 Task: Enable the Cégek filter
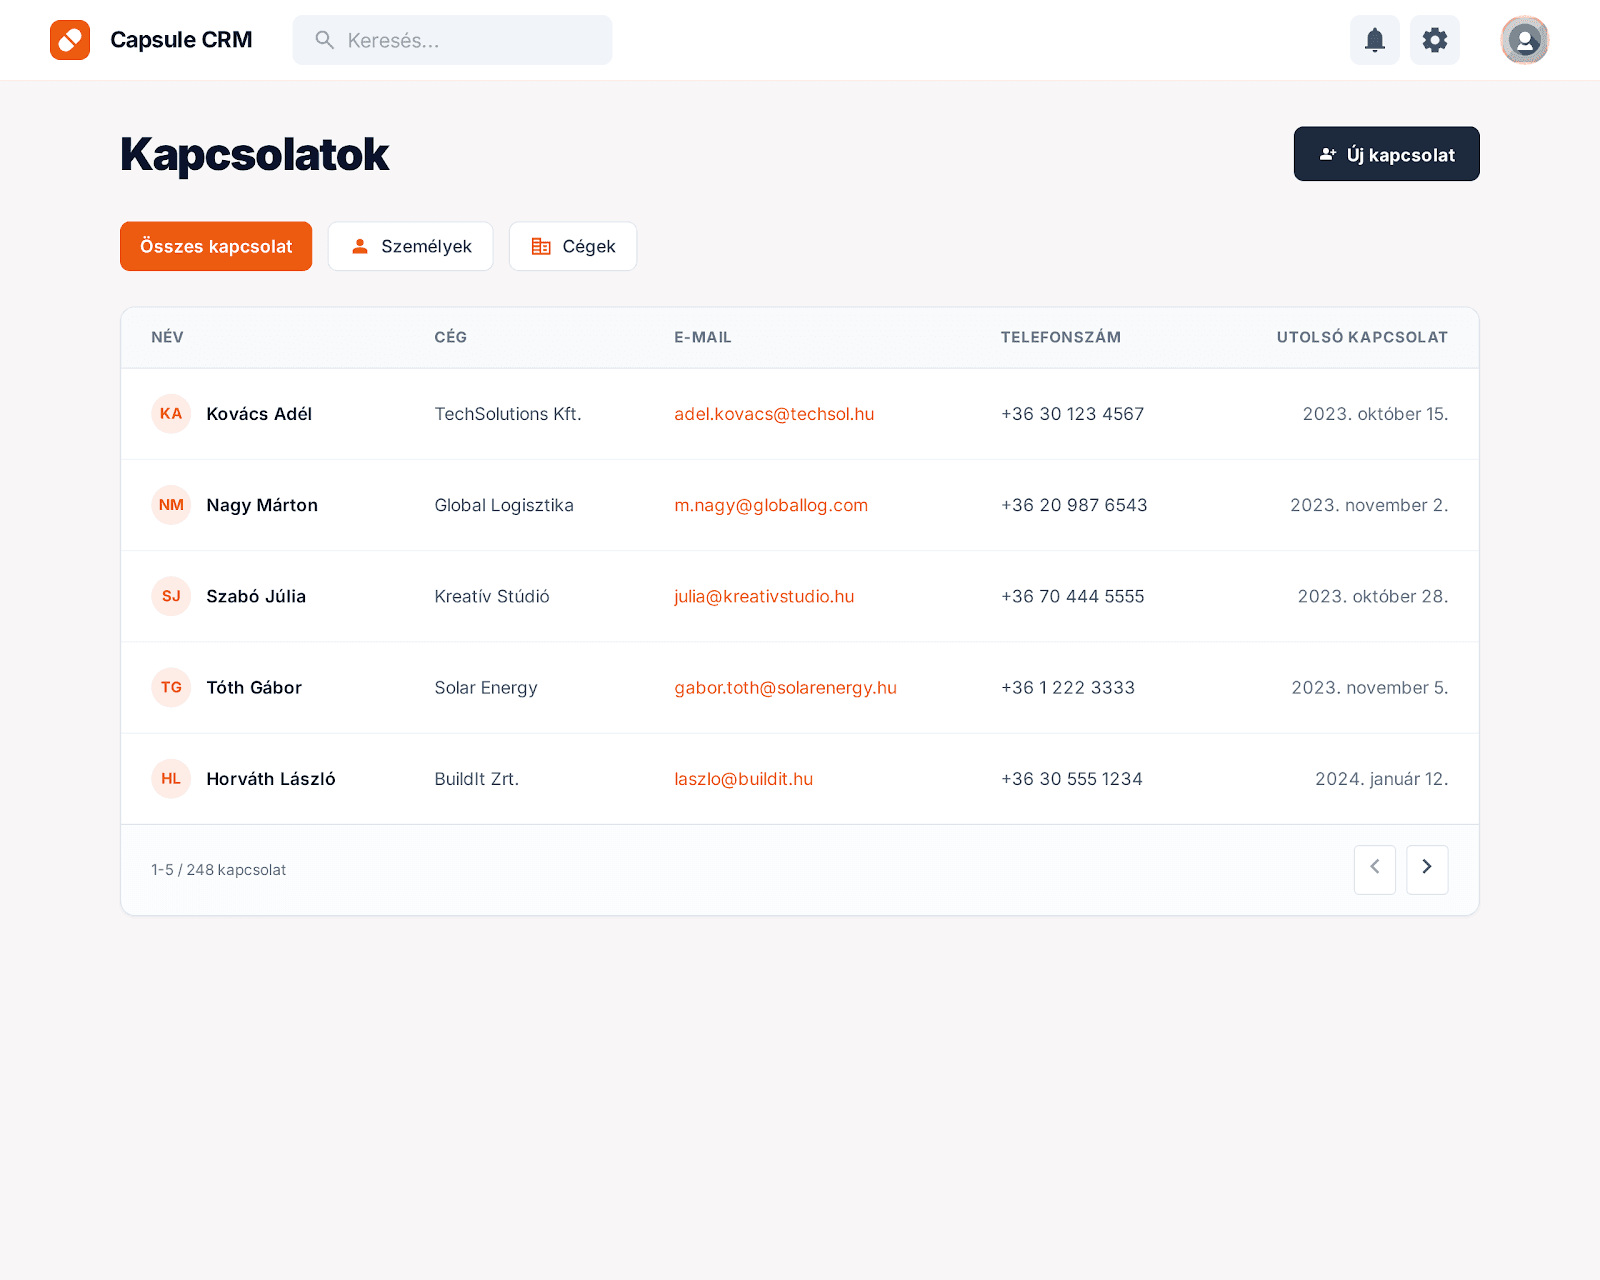pyautogui.click(x=572, y=246)
